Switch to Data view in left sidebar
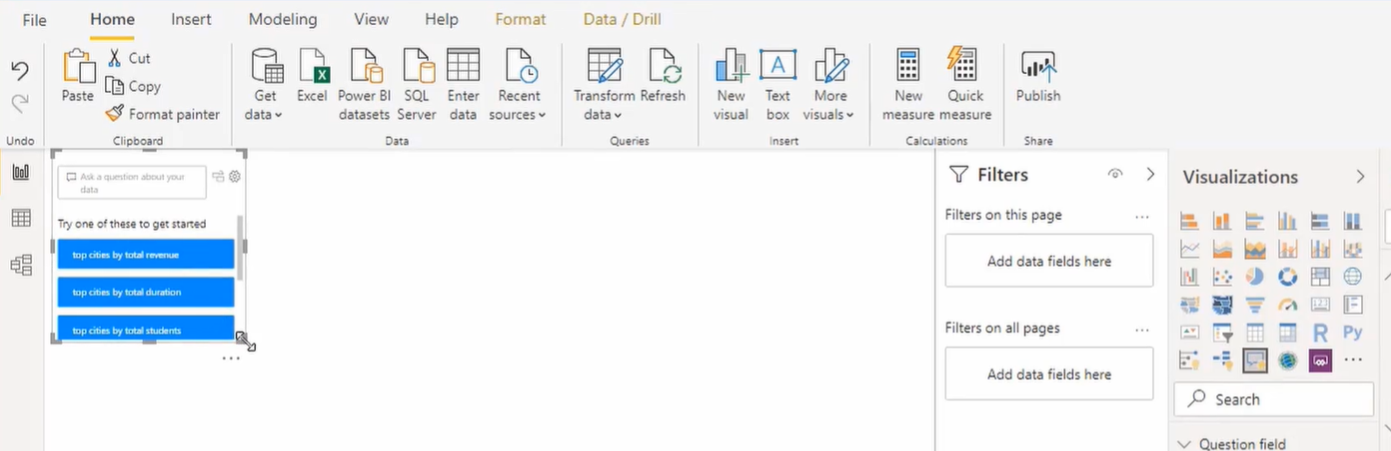1391x451 pixels. 21,218
